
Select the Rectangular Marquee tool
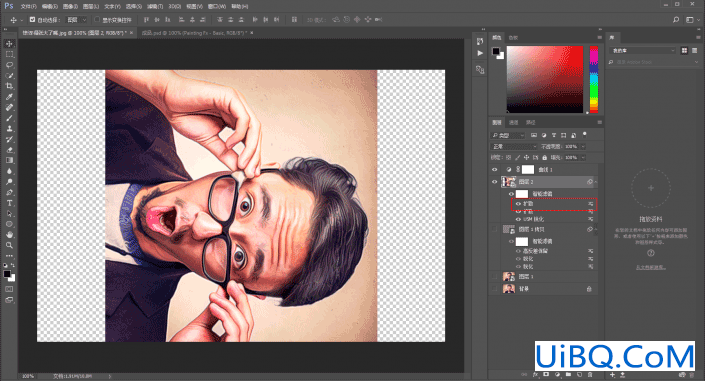point(9,54)
